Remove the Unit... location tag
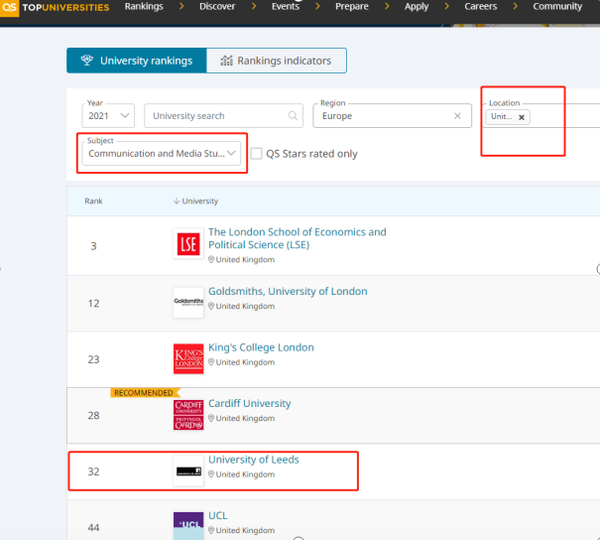Screen dimensions: 600x540 pyautogui.click(x=521, y=117)
